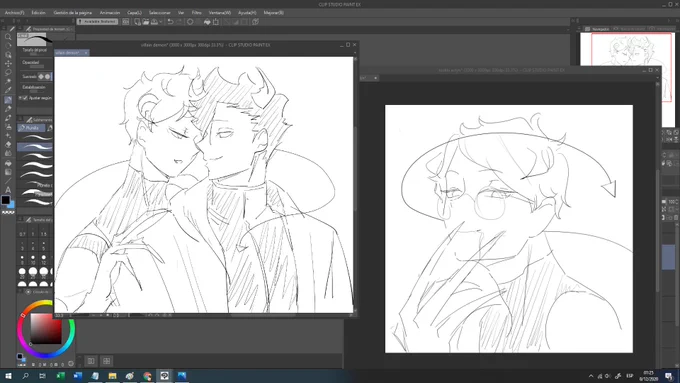This screenshot has width=680, height=383.
Task: Select the Pluma sub tool group tab
Action: click(x=31, y=128)
